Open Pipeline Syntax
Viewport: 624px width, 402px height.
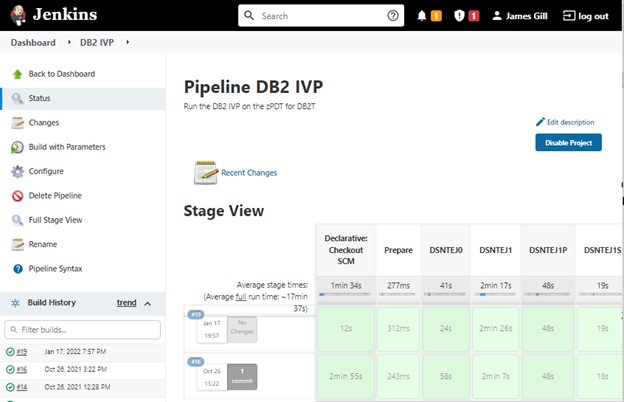click(x=55, y=269)
